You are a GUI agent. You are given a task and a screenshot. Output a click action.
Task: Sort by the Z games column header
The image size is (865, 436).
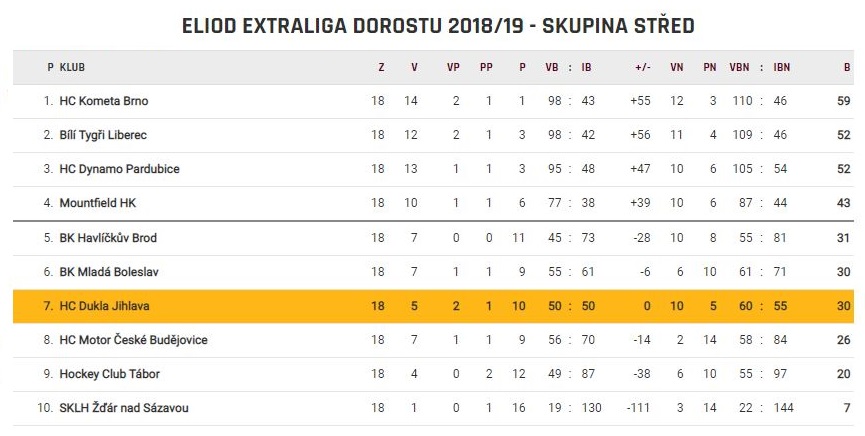pyautogui.click(x=381, y=67)
